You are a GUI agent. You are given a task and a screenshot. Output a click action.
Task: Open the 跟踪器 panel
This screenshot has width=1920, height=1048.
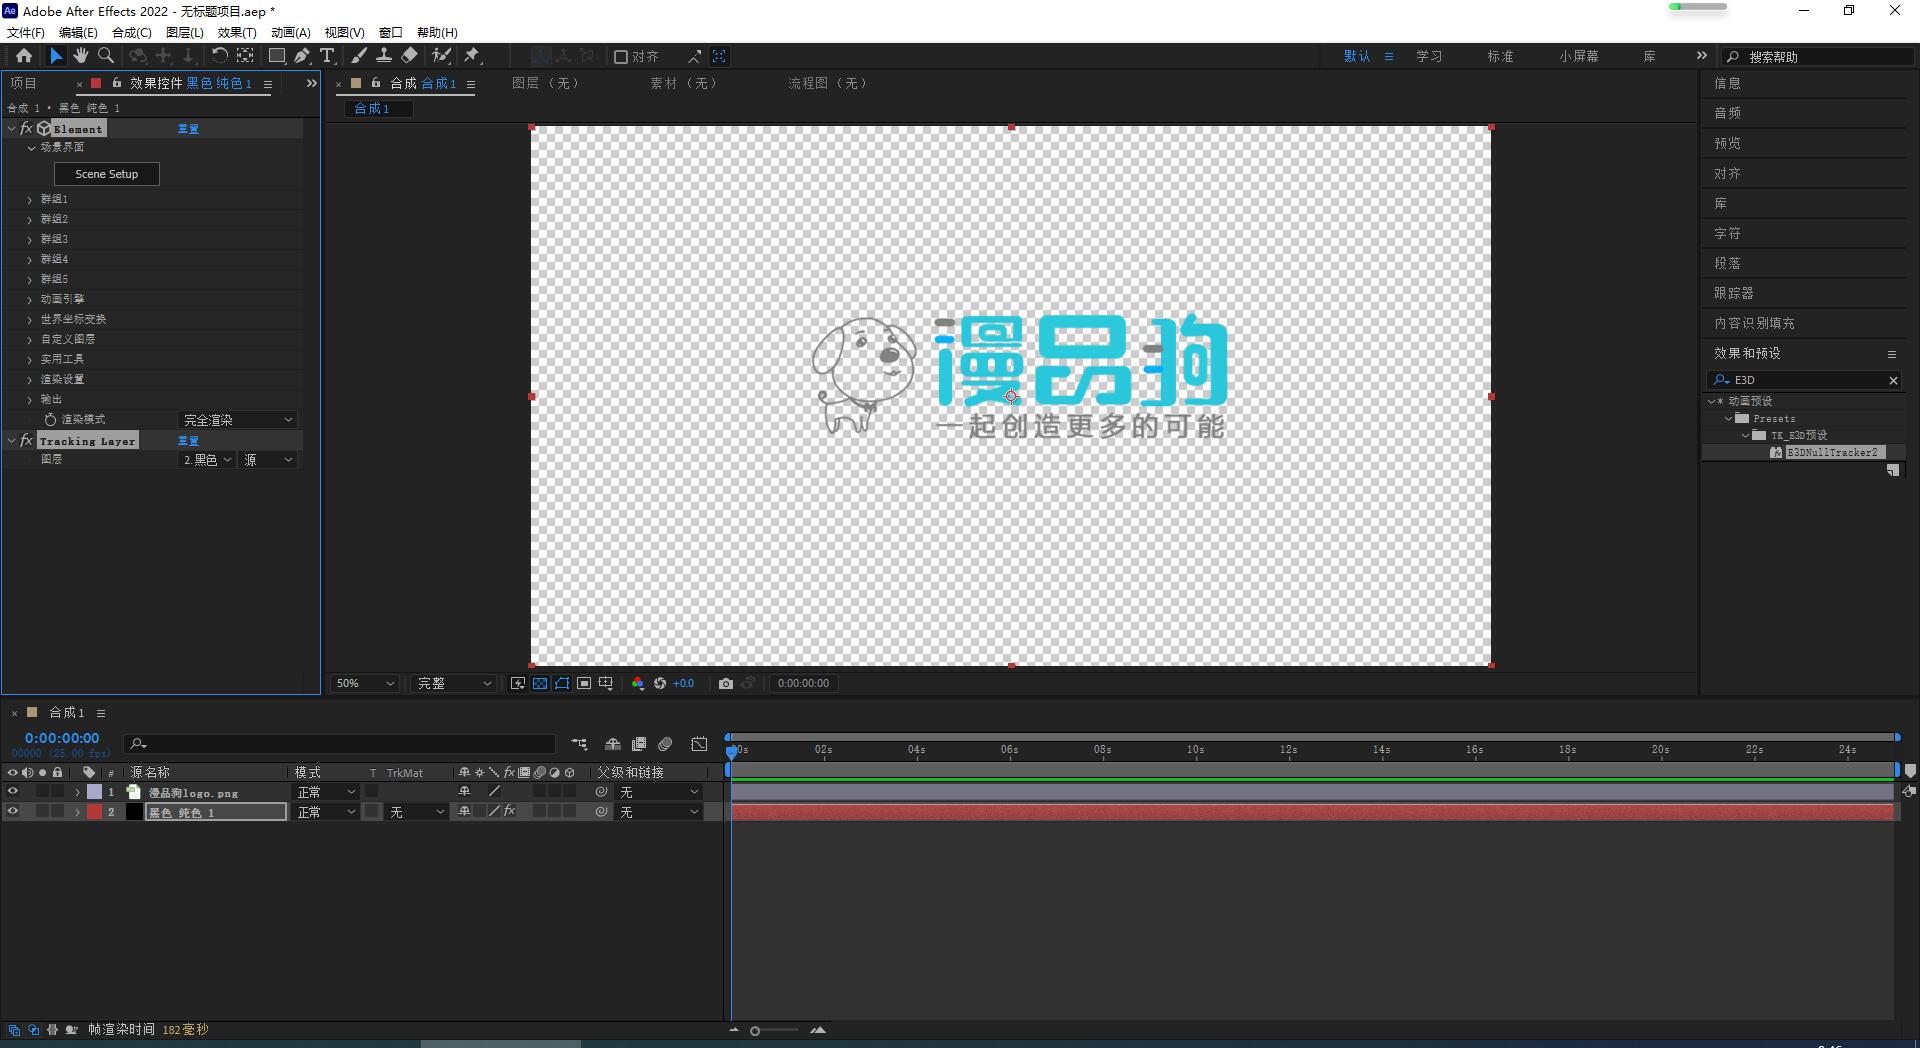pyautogui.click(x=1734, y=294)
